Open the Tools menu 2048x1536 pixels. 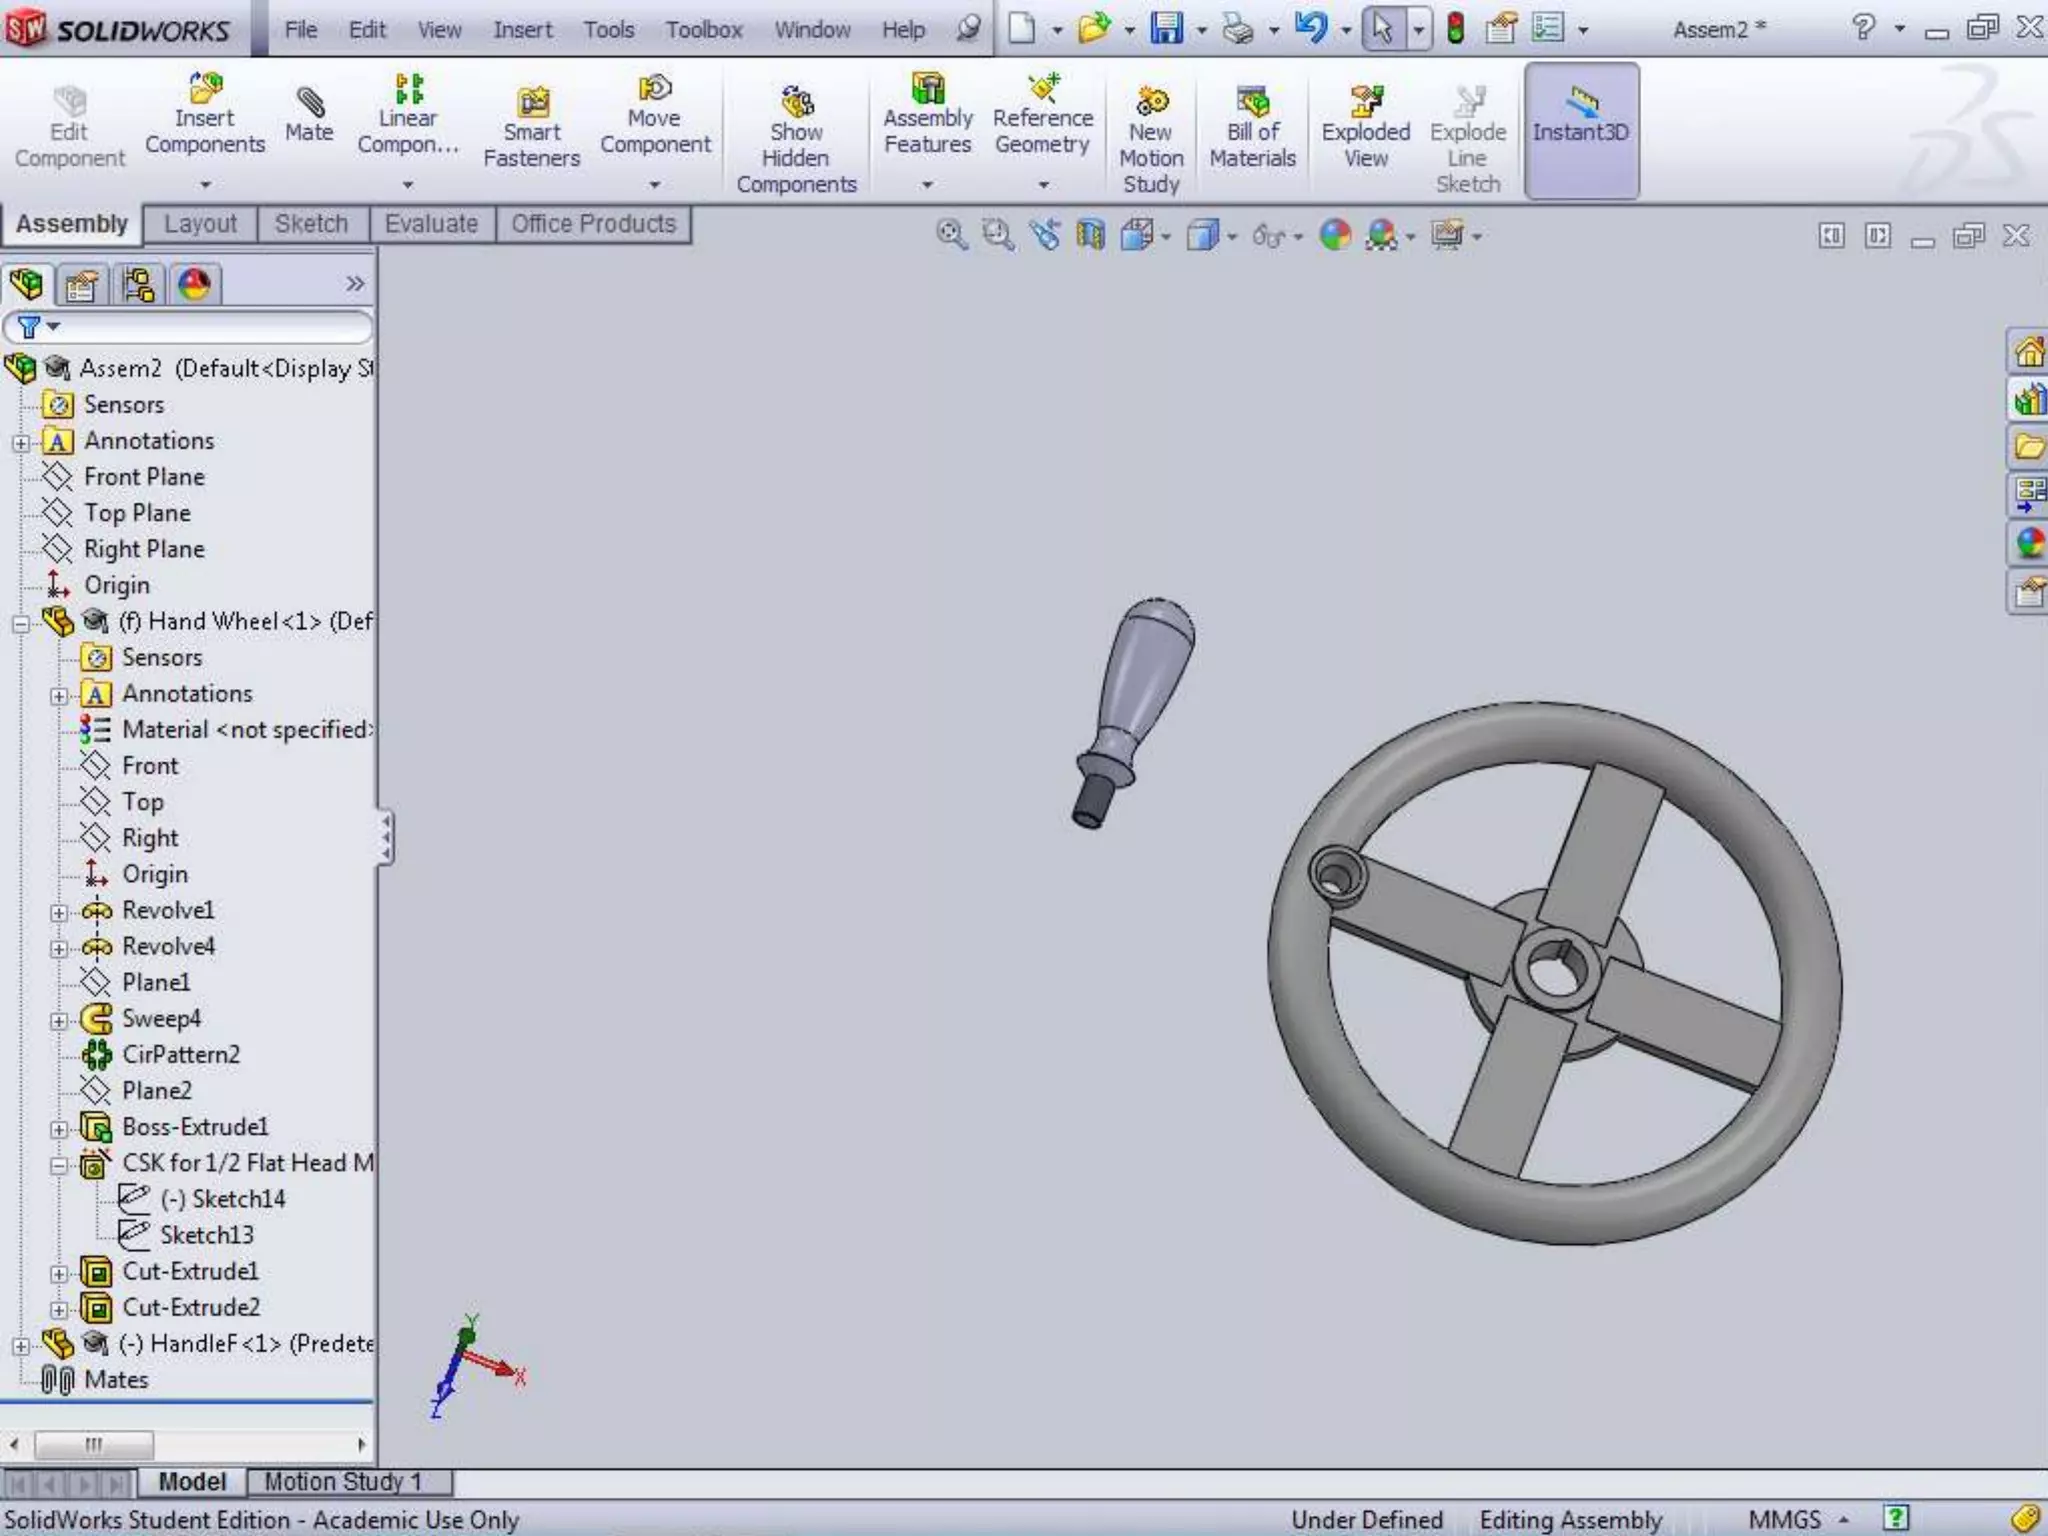tap(608, 30)
